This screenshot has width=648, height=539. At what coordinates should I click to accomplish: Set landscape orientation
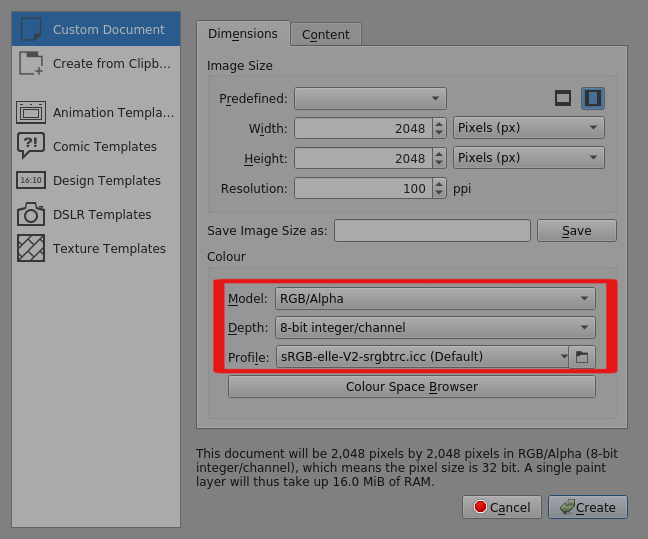click(x=563, y=98)
